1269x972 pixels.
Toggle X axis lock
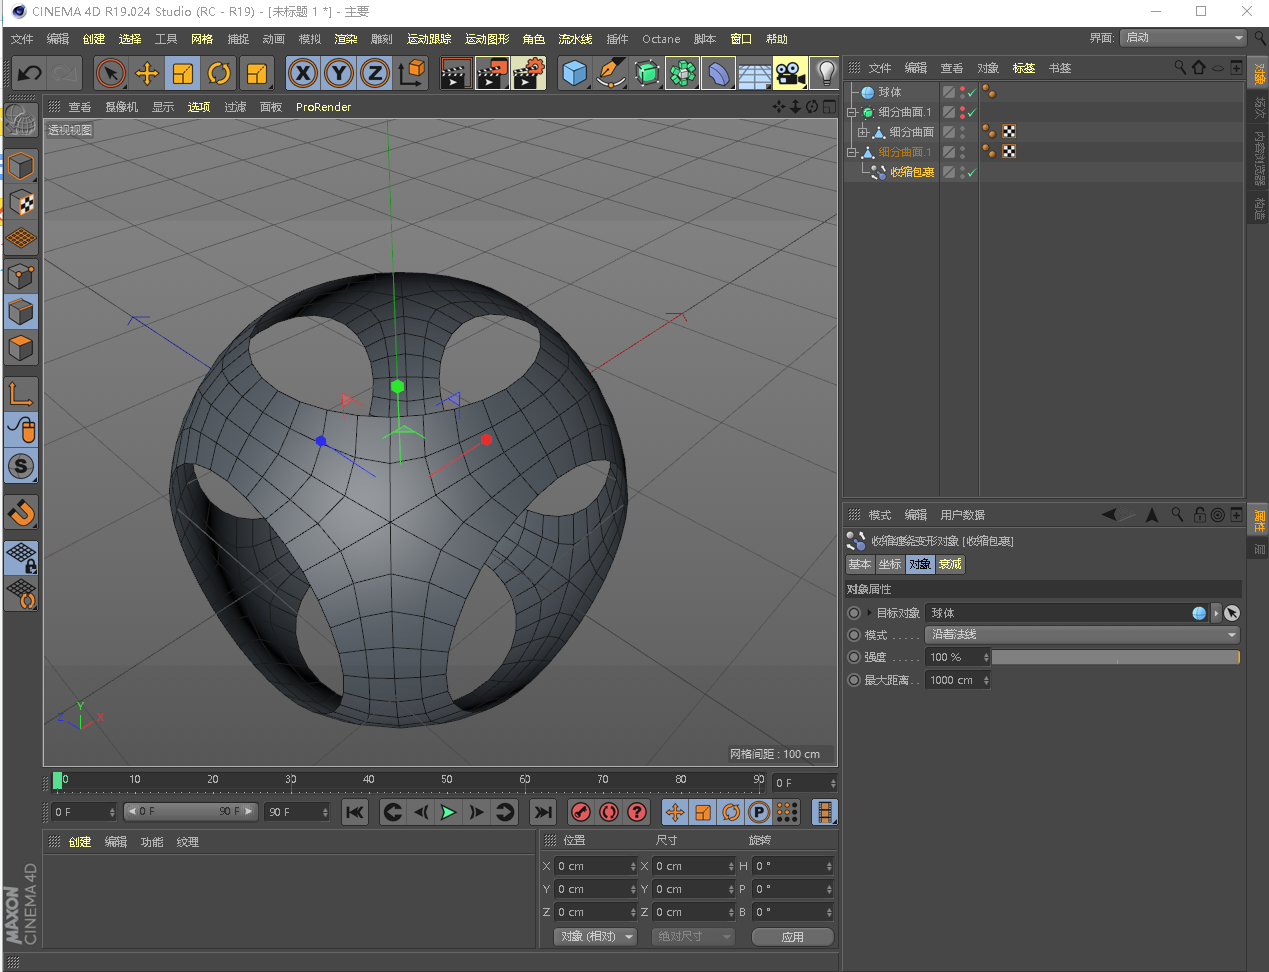303,73
